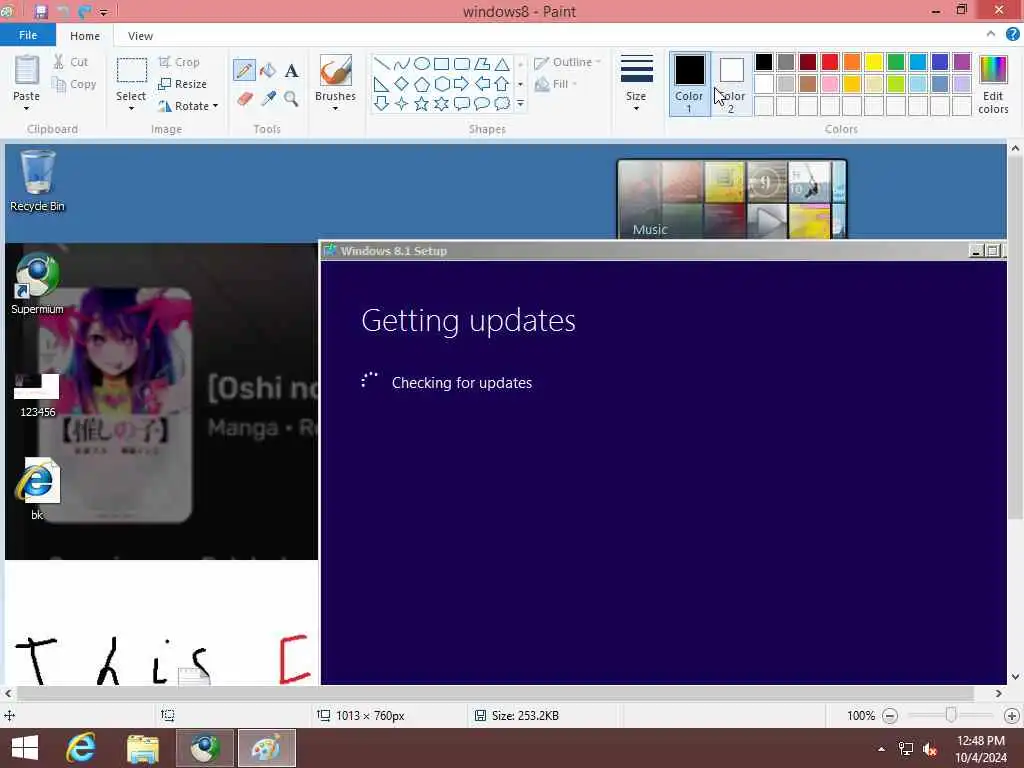Click the zoom in plus button

[x=1012, y=716]
